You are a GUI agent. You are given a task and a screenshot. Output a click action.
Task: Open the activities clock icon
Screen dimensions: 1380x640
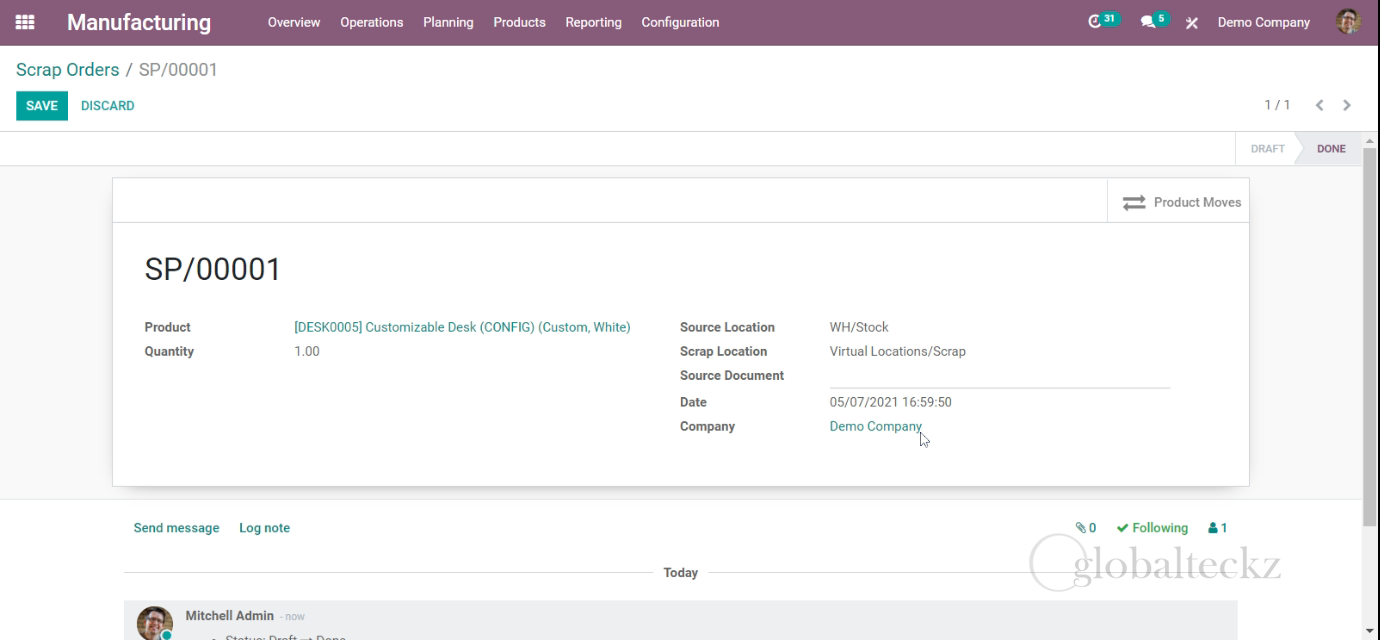click(1095, 21)
